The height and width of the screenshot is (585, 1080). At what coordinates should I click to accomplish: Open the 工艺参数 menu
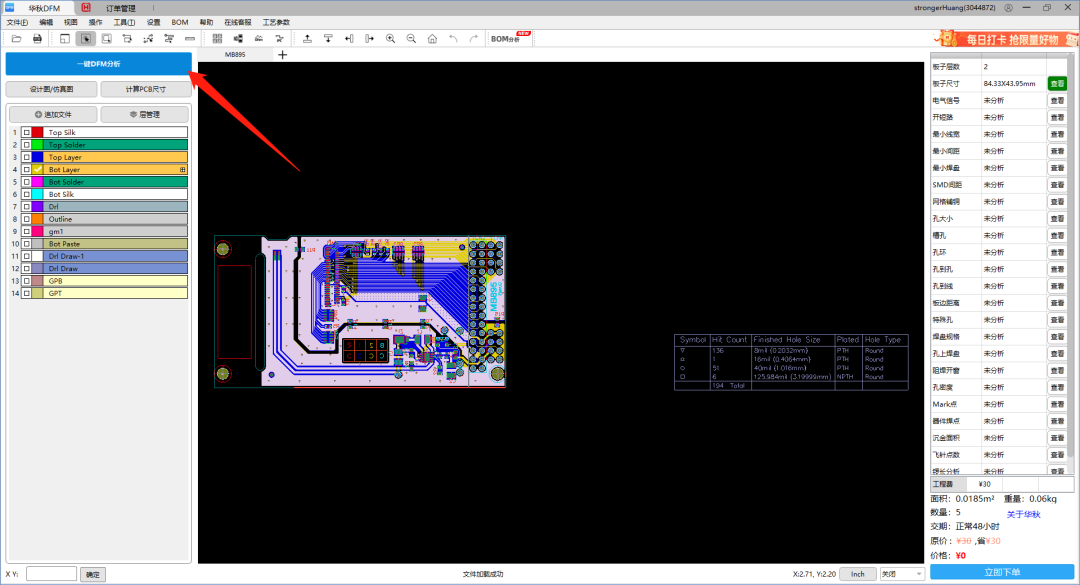[x=276, y=22]
